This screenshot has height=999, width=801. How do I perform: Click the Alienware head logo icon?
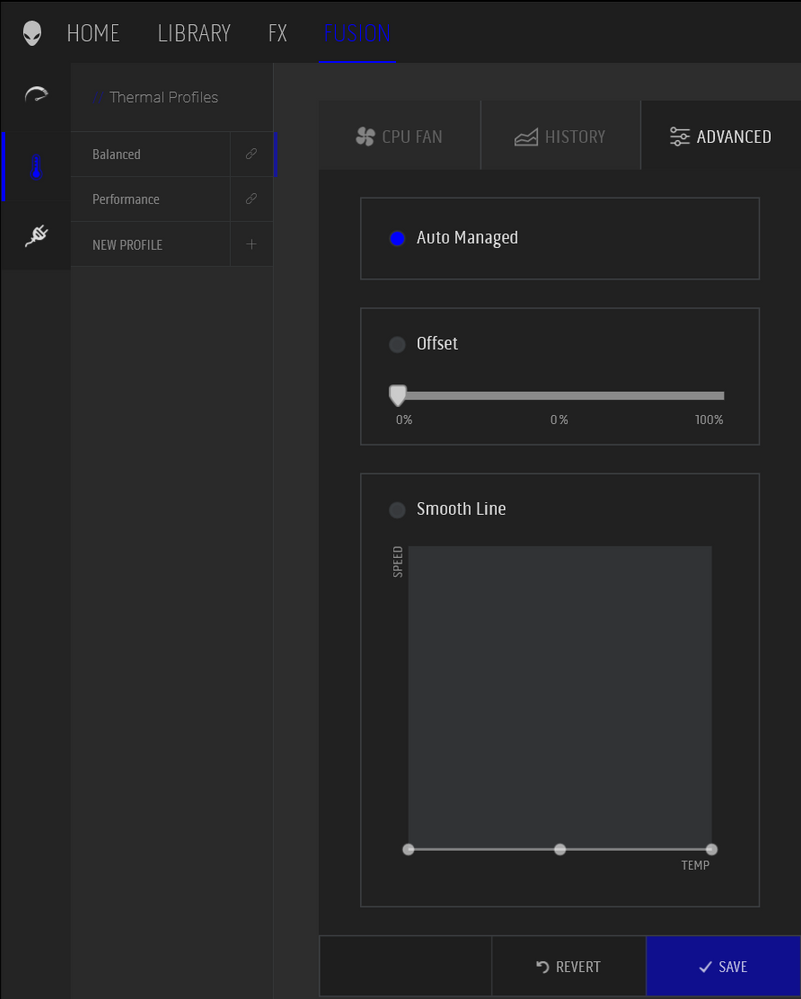tap(33, 33)
